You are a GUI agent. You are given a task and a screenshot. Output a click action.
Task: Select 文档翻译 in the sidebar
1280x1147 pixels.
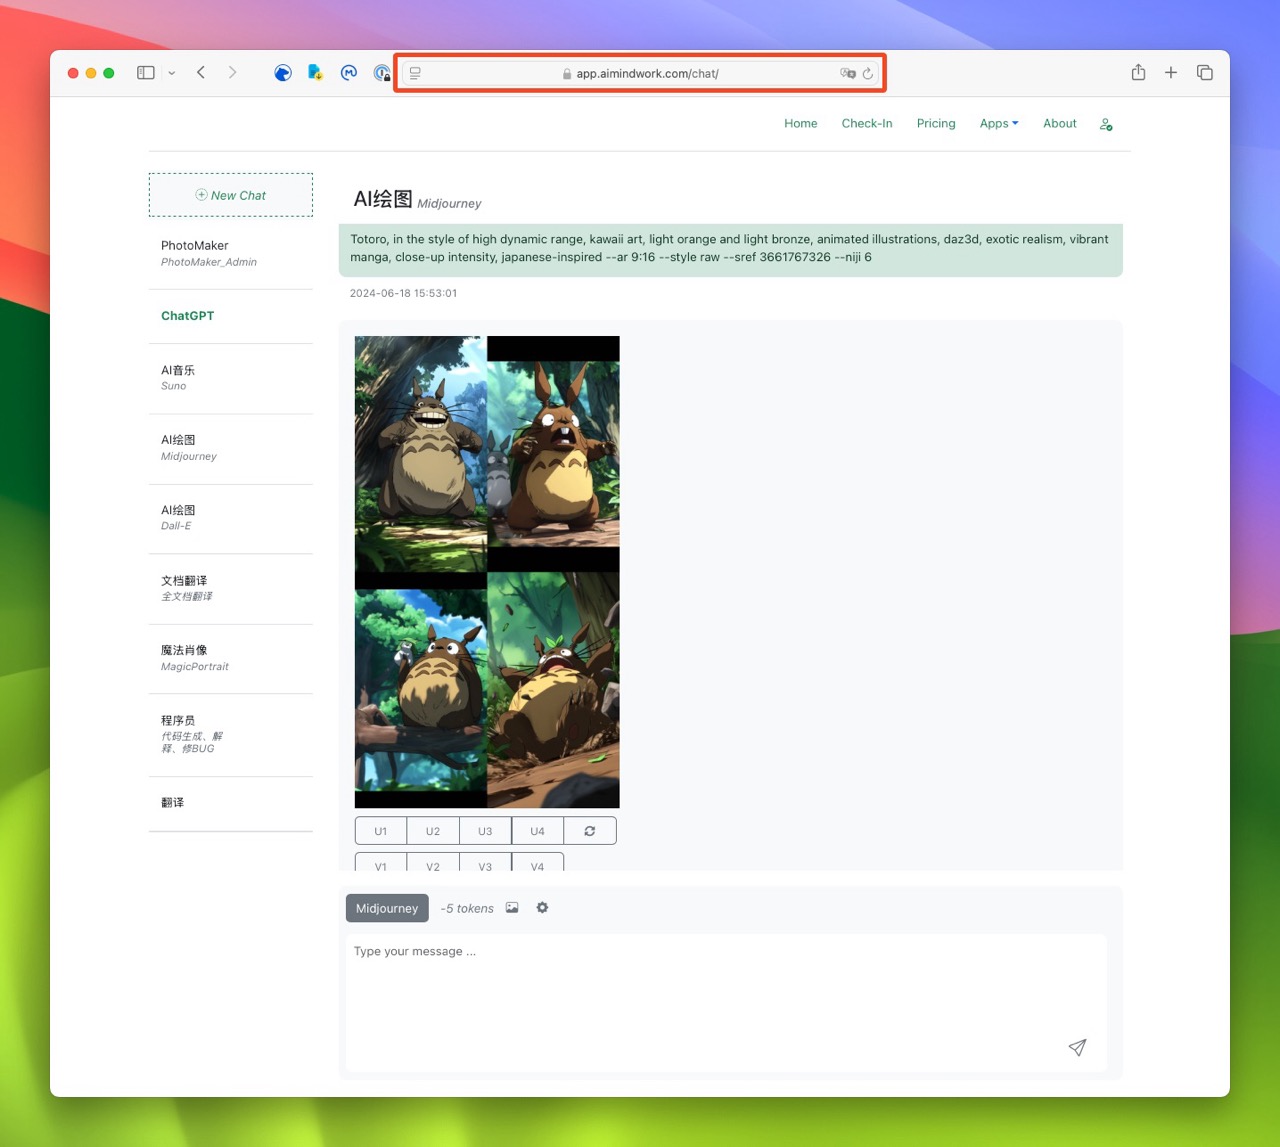pyautogui.click(x=231, y=588)
